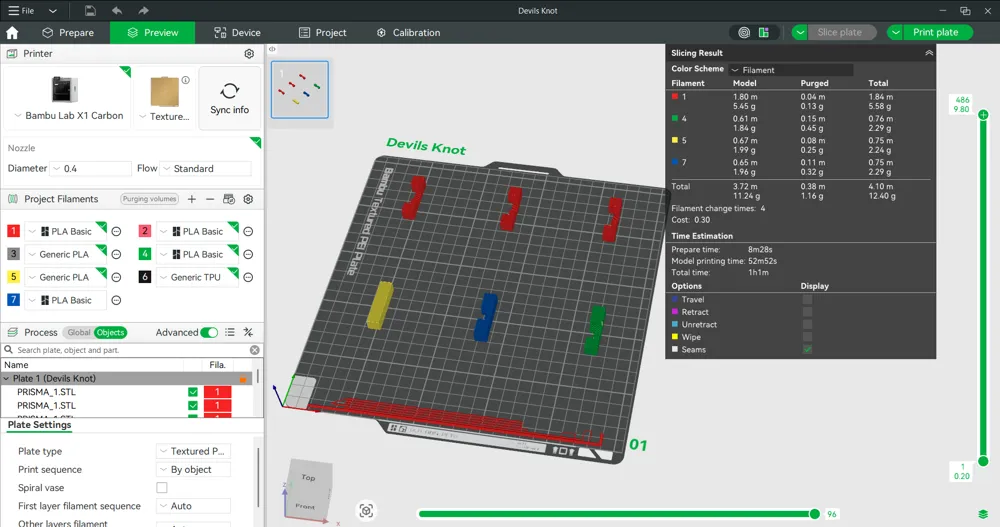
Task: Open Project Filaments settings gear
Action: tap(249, 199)
